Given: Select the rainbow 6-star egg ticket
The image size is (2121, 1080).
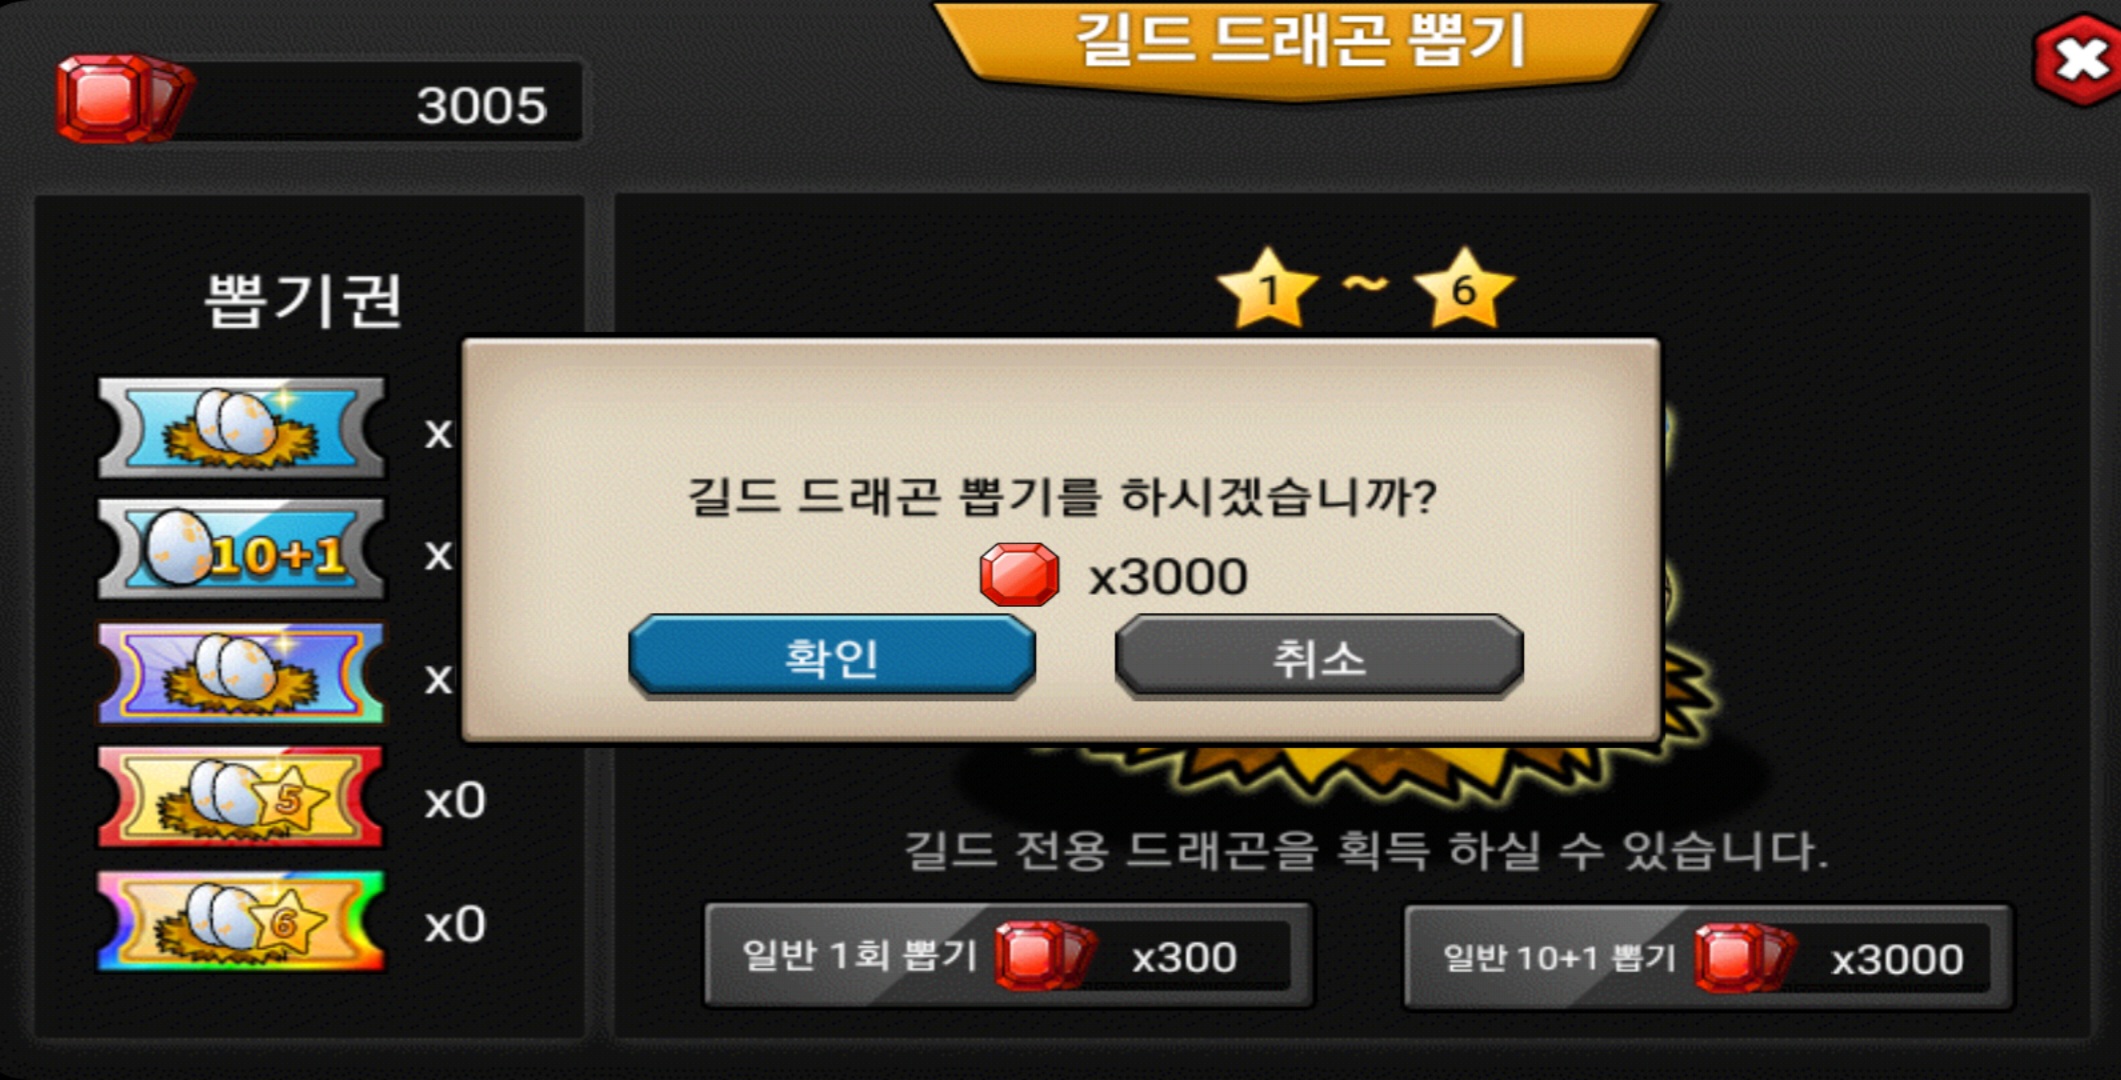Looking at the screenshot, I should click(x=241, y=921).
